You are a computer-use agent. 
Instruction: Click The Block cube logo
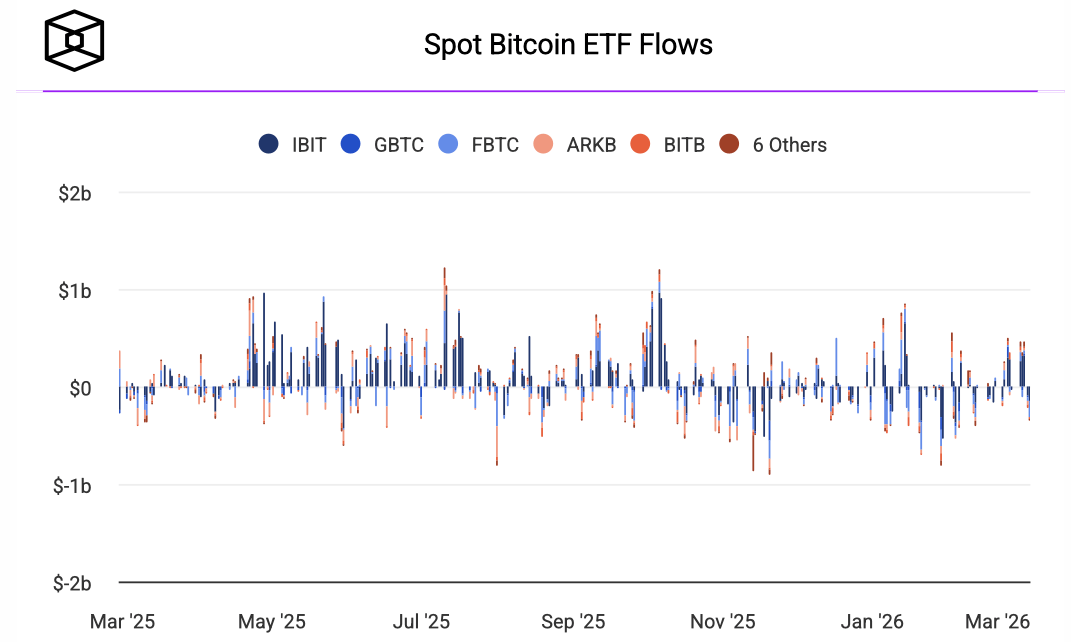pos(74,42)
